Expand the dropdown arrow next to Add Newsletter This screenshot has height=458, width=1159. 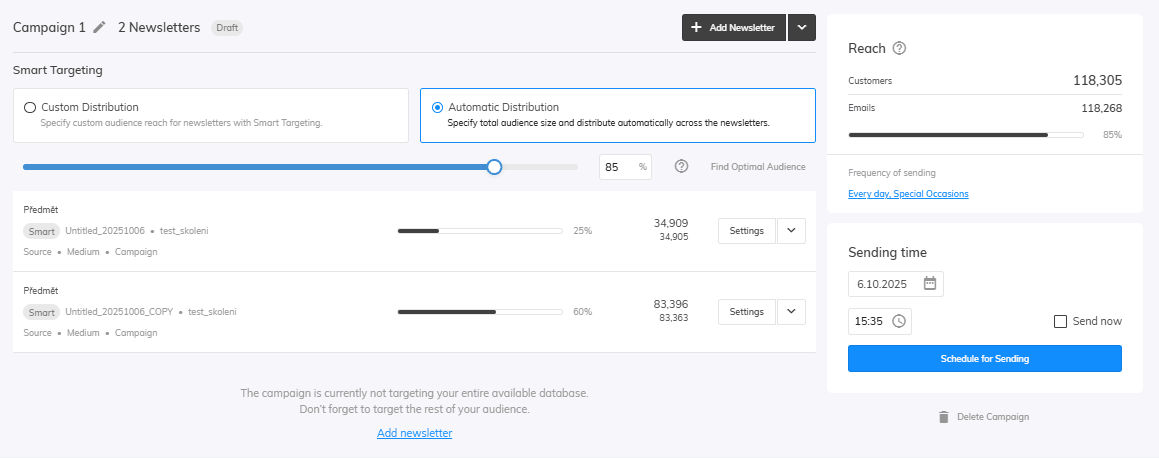pyautogui.click(x=802, y=28)
